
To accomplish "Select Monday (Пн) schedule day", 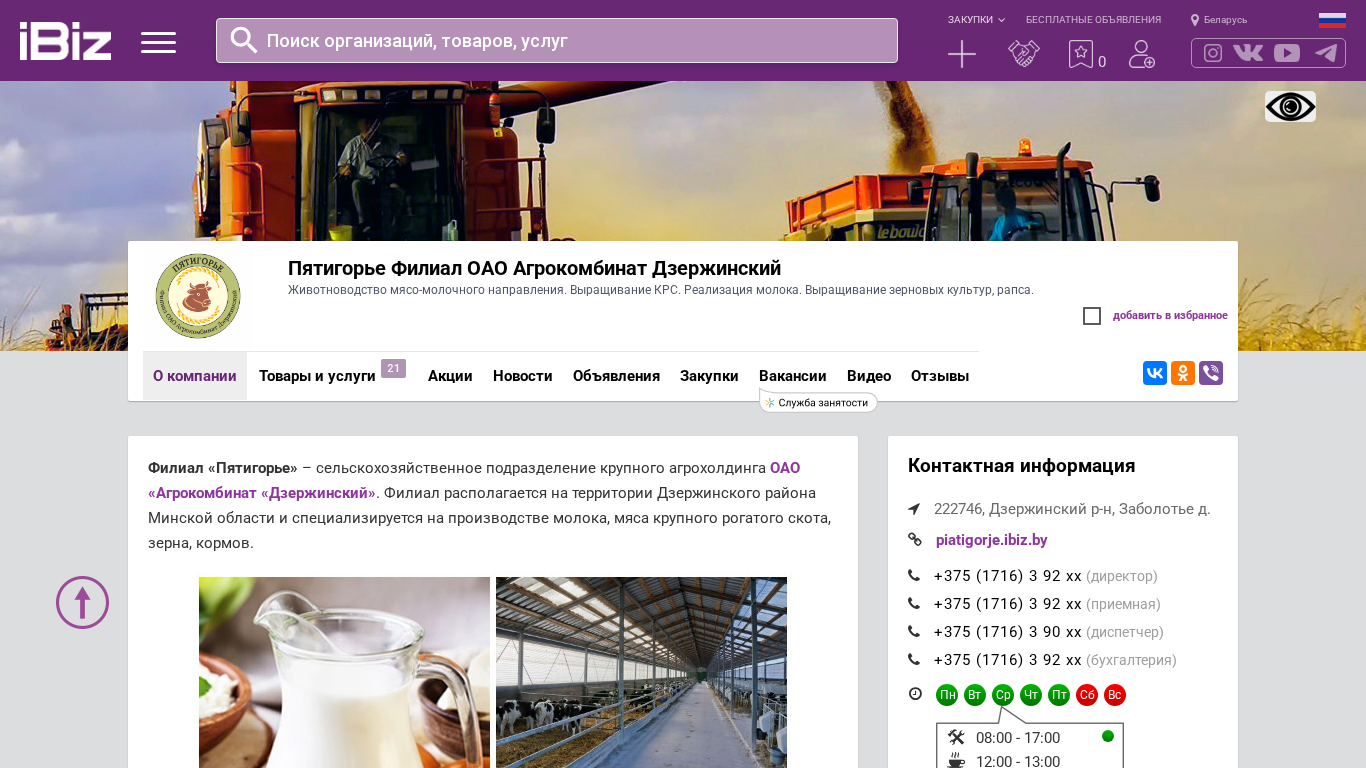I will click(947, 695).
